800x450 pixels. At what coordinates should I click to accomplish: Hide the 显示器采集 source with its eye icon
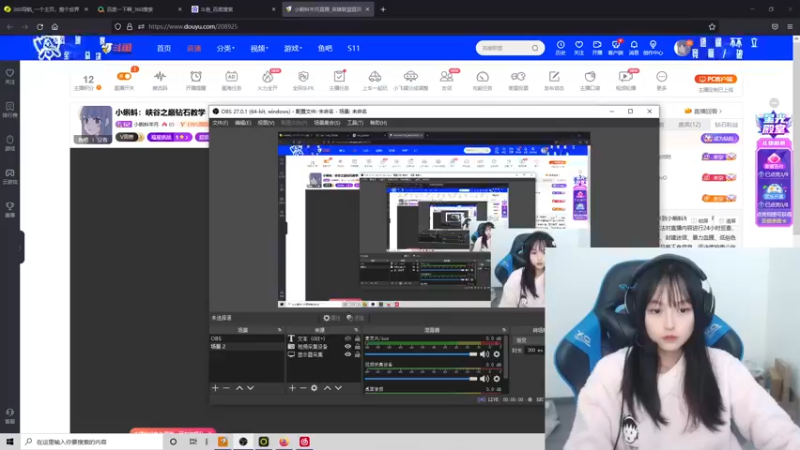pyautogui.click(x=347, y=355)
